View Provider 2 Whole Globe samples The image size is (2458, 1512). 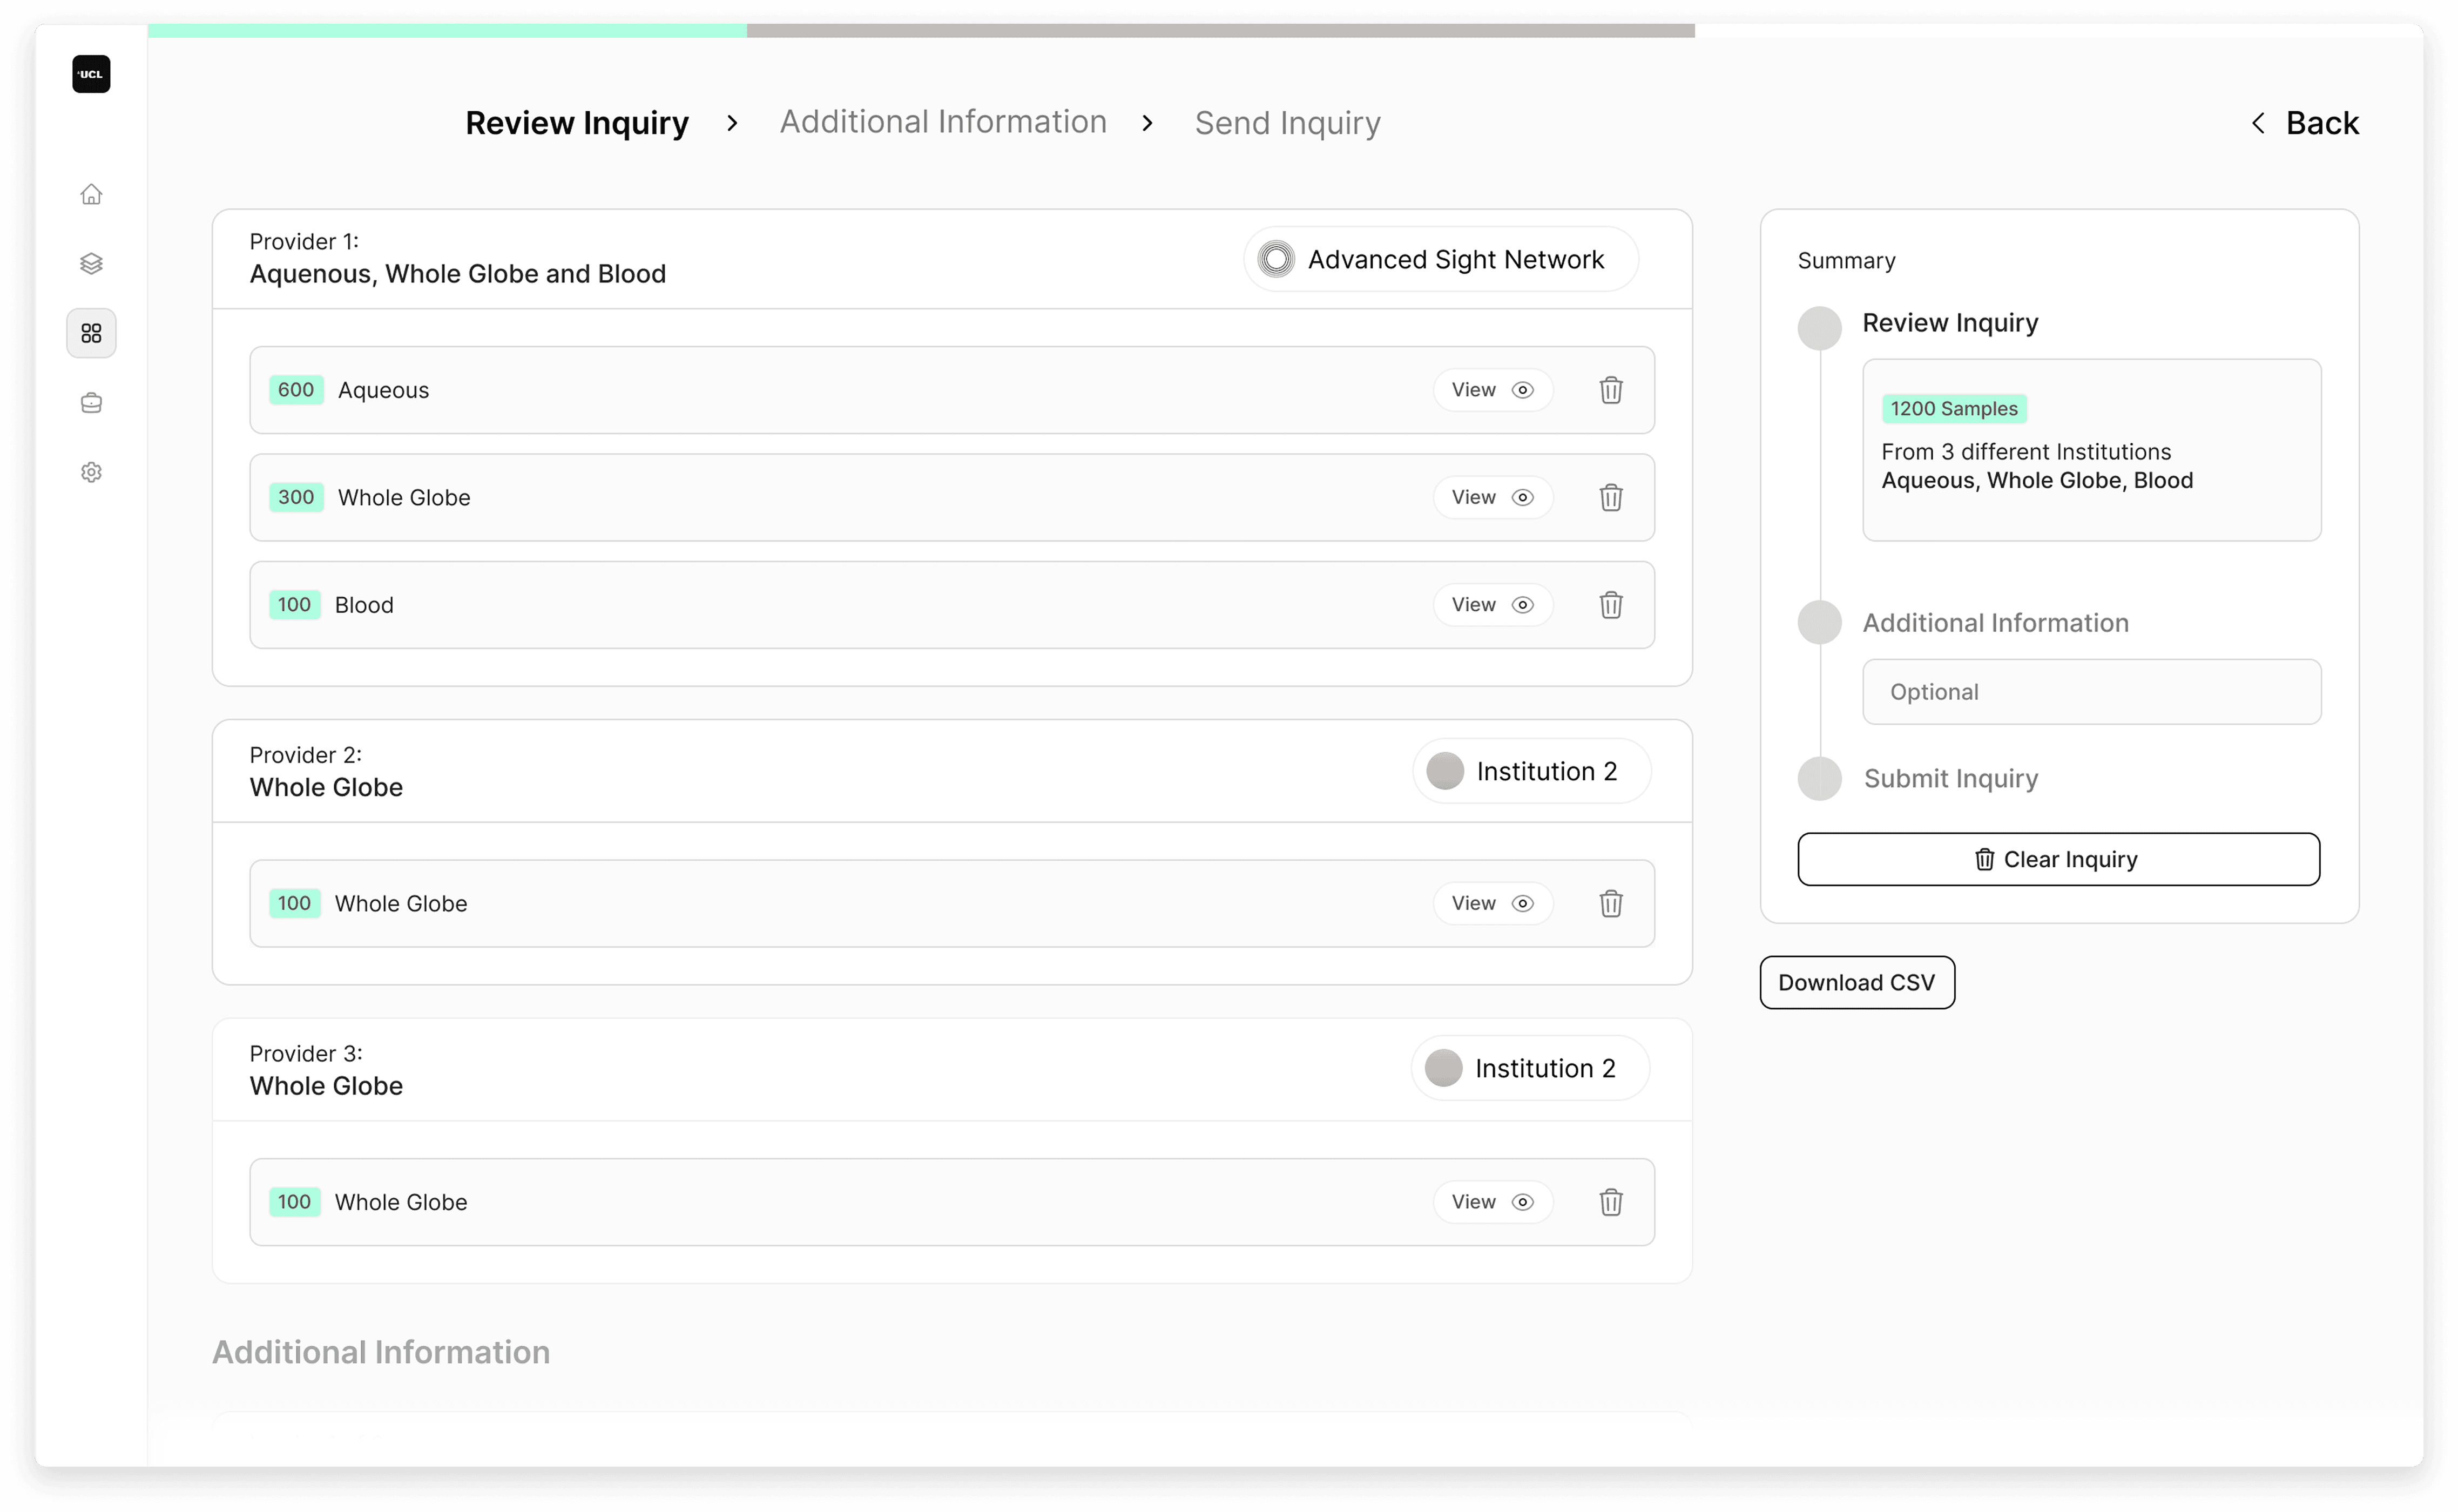point(1492,903)
